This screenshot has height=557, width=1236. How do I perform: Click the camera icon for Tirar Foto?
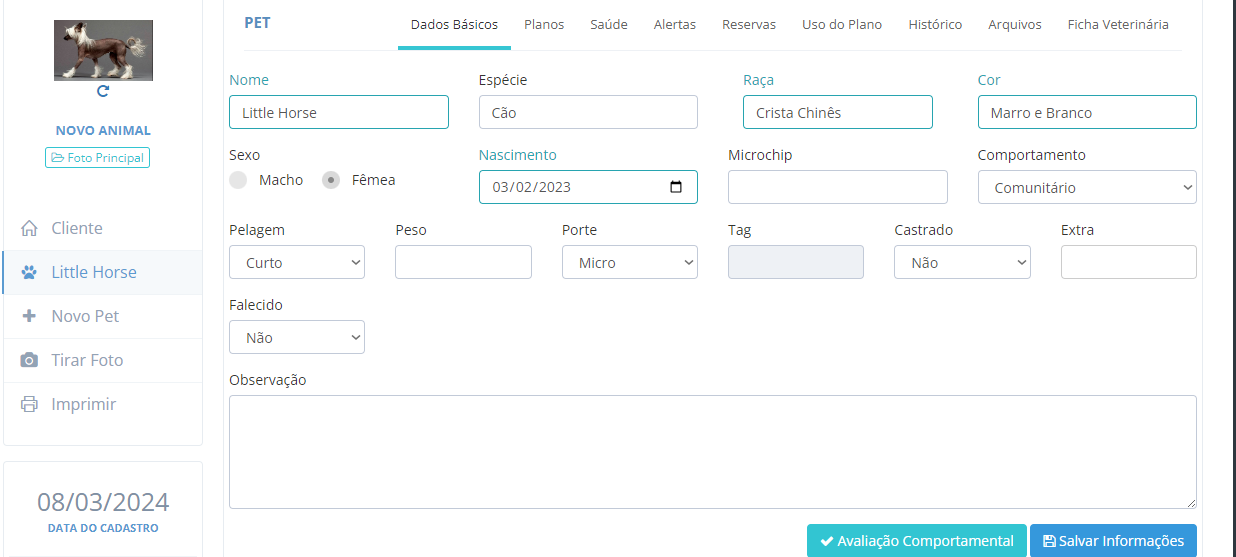point(29,360)
